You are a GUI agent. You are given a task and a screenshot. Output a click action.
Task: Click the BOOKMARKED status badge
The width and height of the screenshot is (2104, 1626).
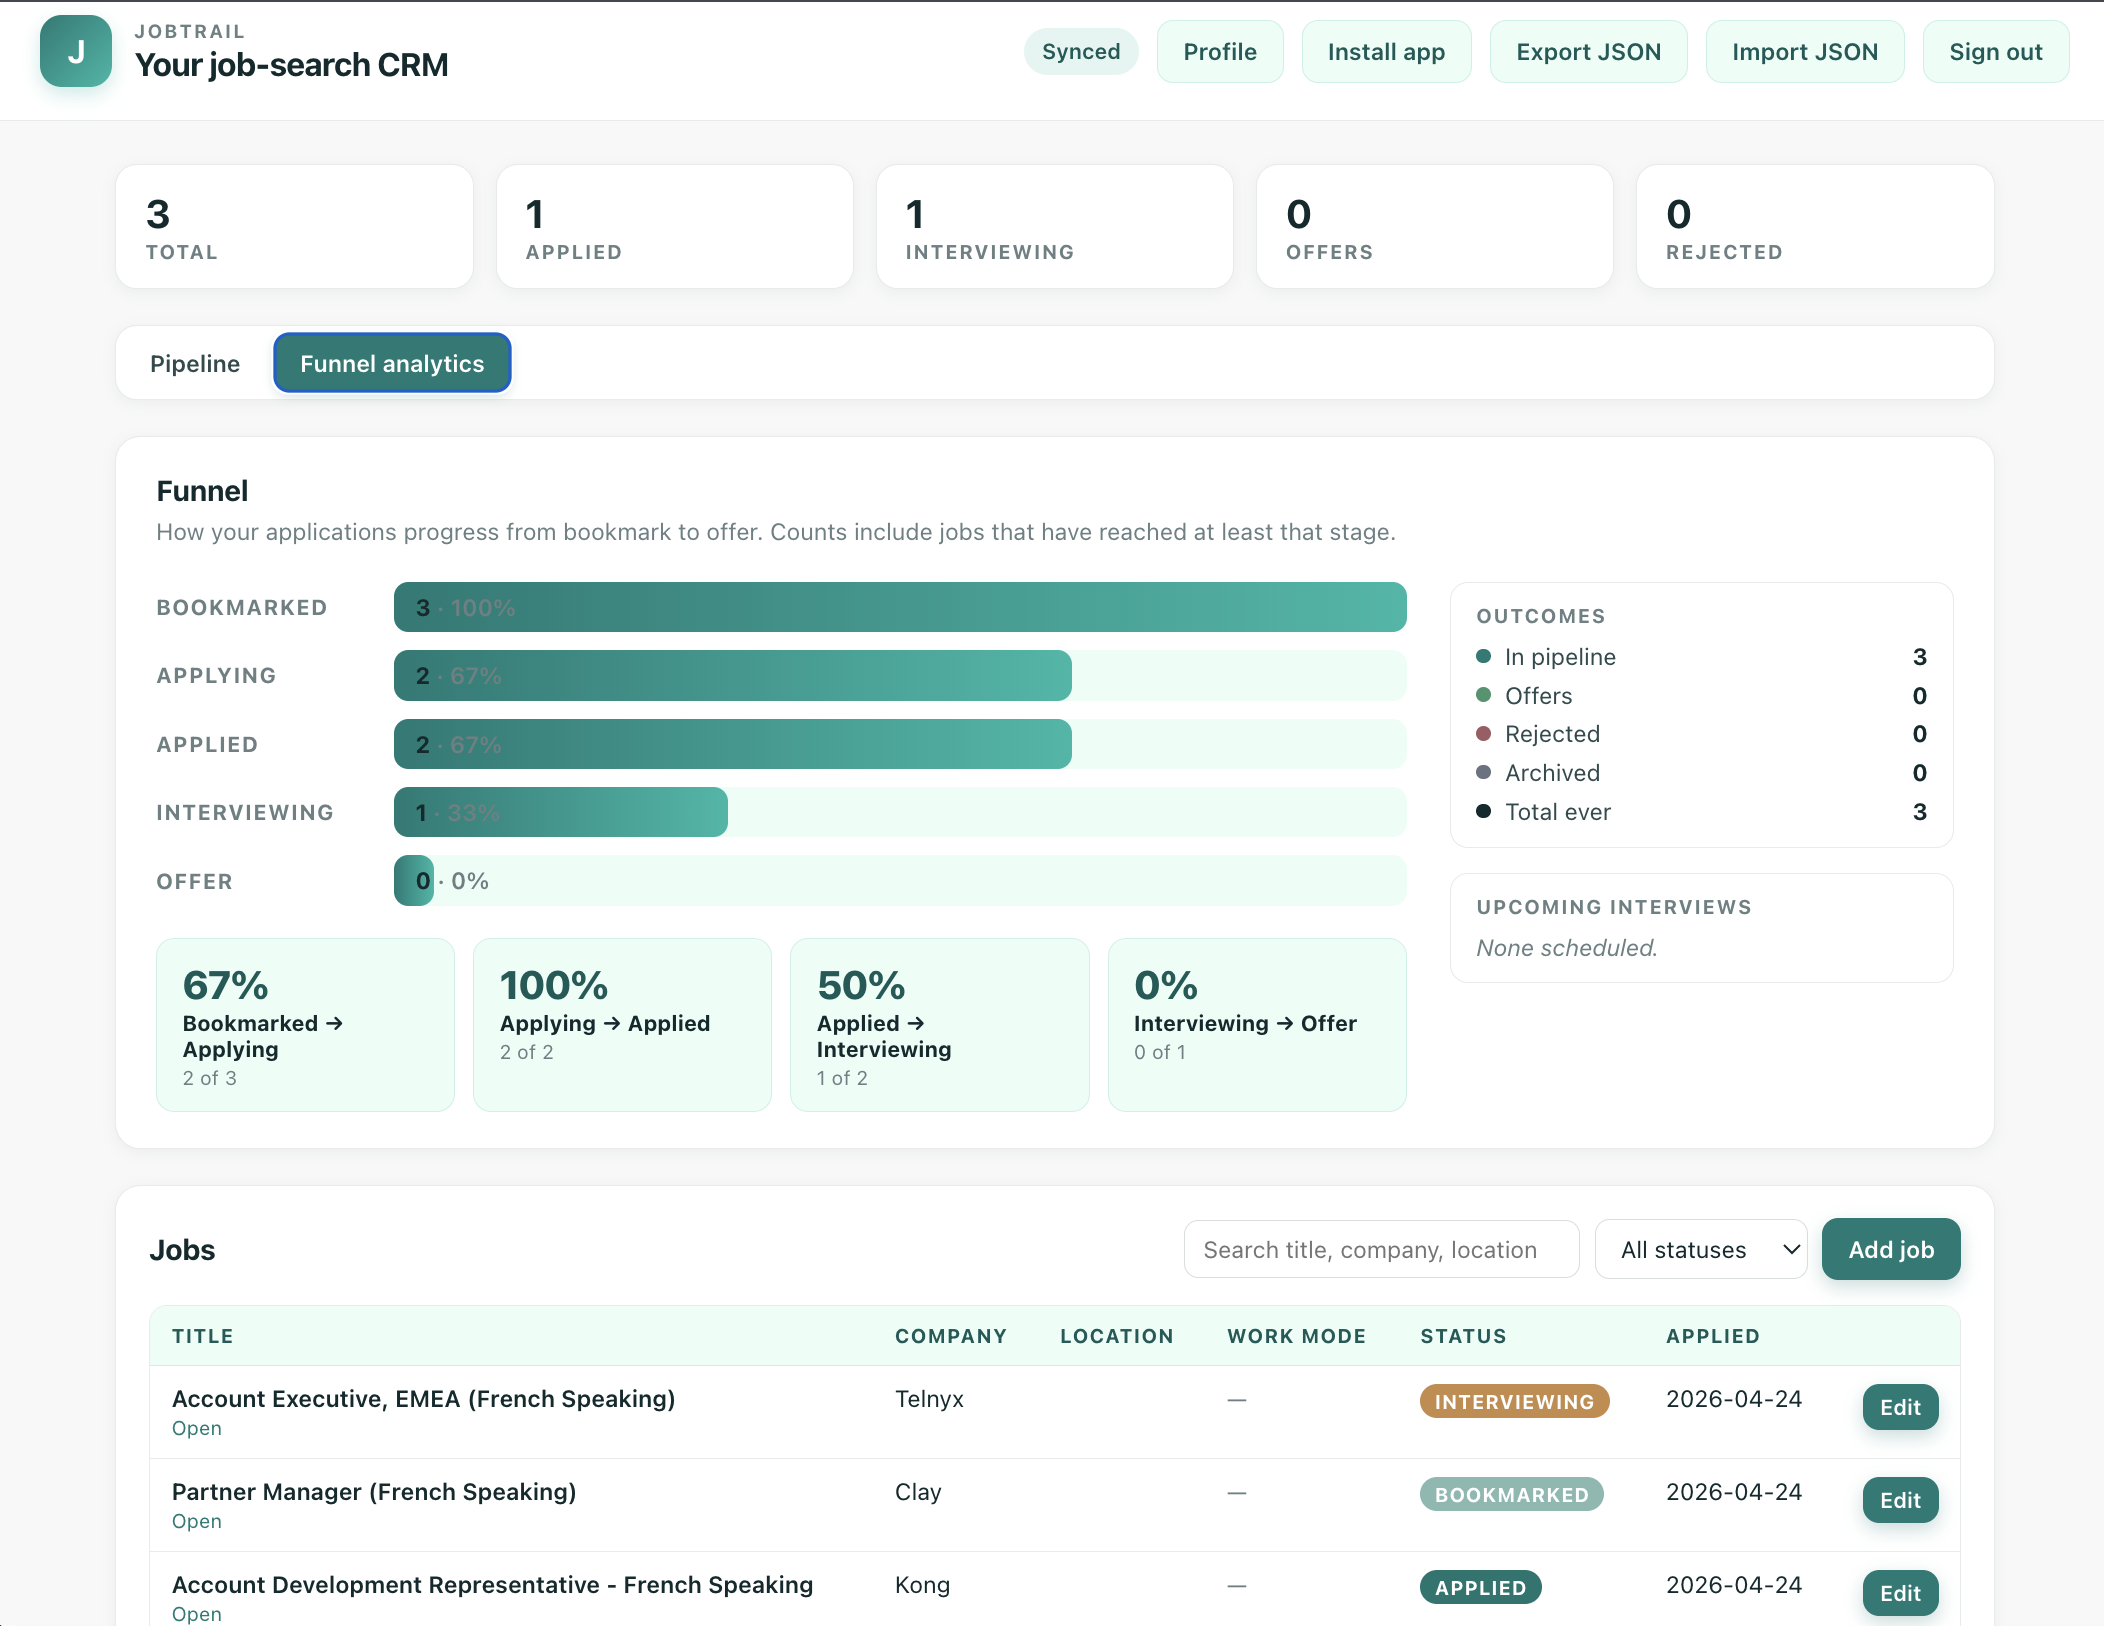point(1512,1494)
